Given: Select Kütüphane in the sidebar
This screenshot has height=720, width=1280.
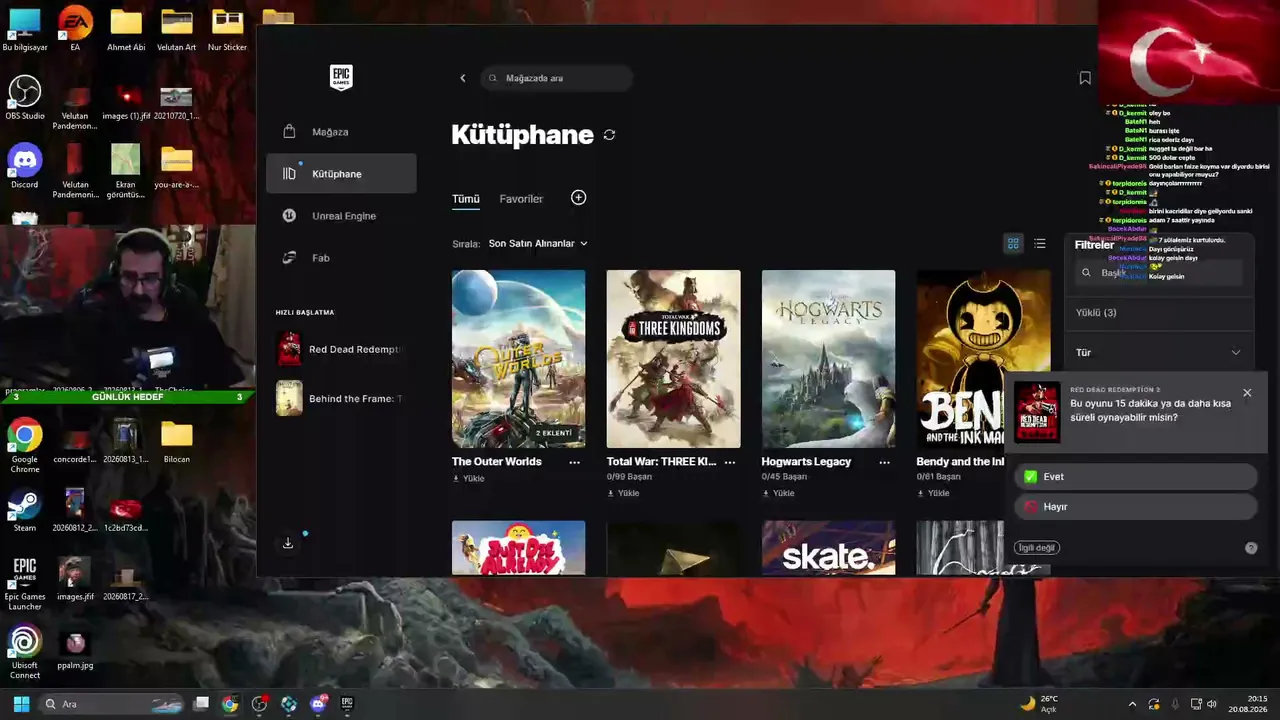Looking at the screenshot, I should click(341, 174).
